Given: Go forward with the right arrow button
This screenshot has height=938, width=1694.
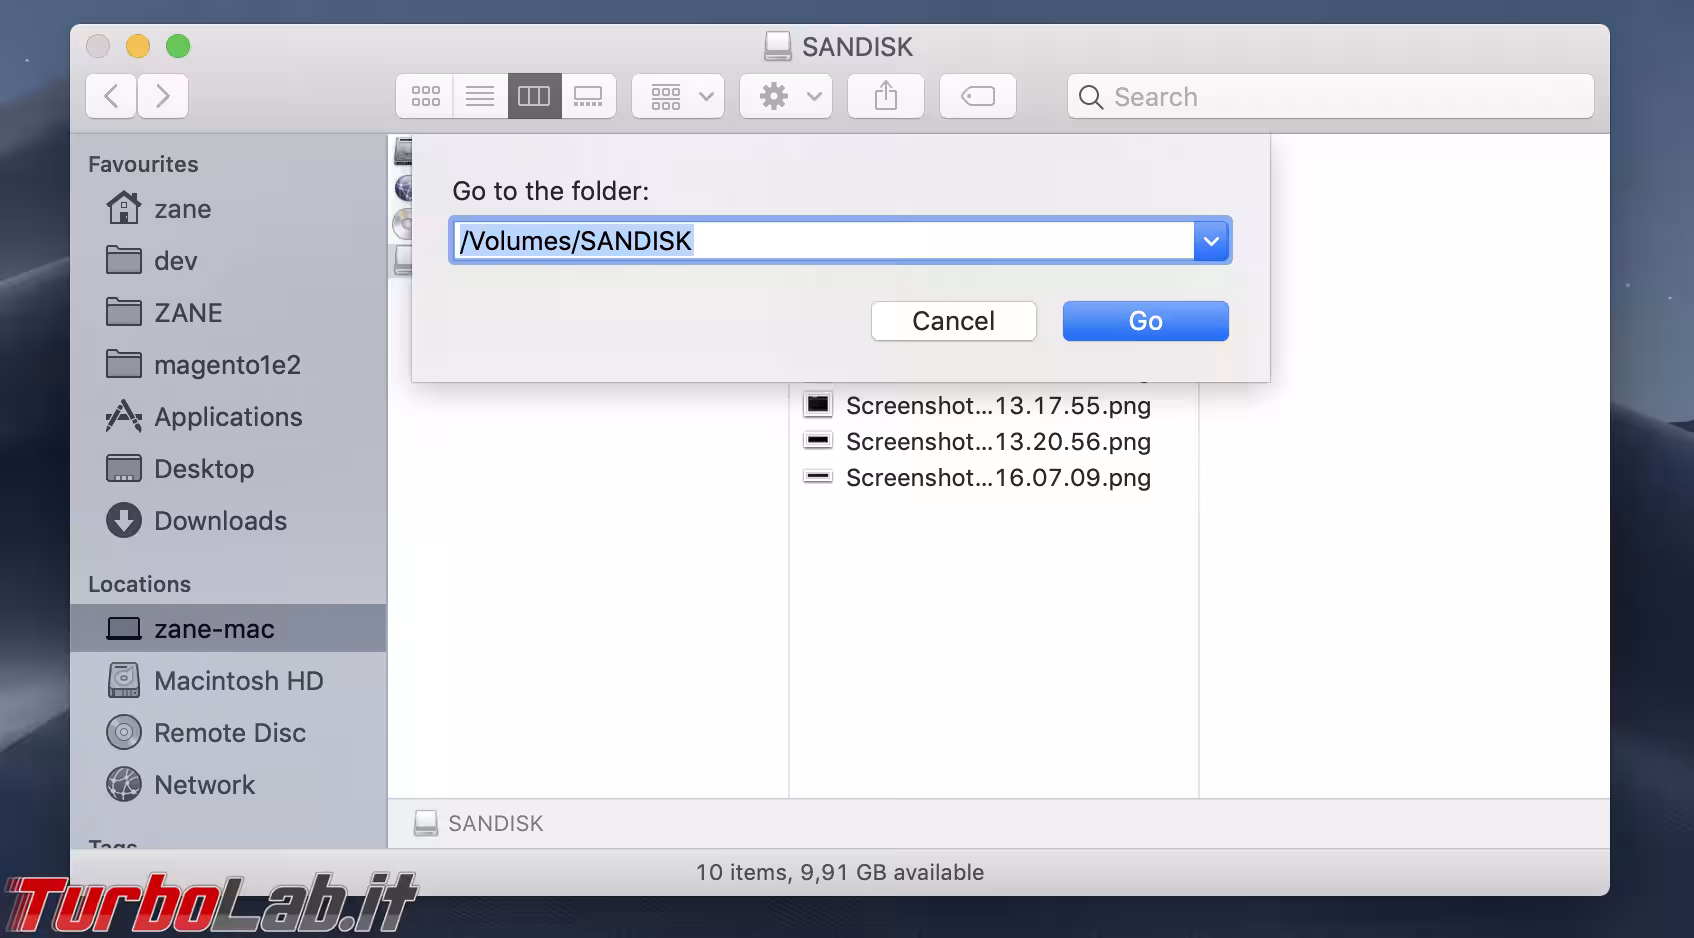Looking at the screenshot, I should 163,97.
